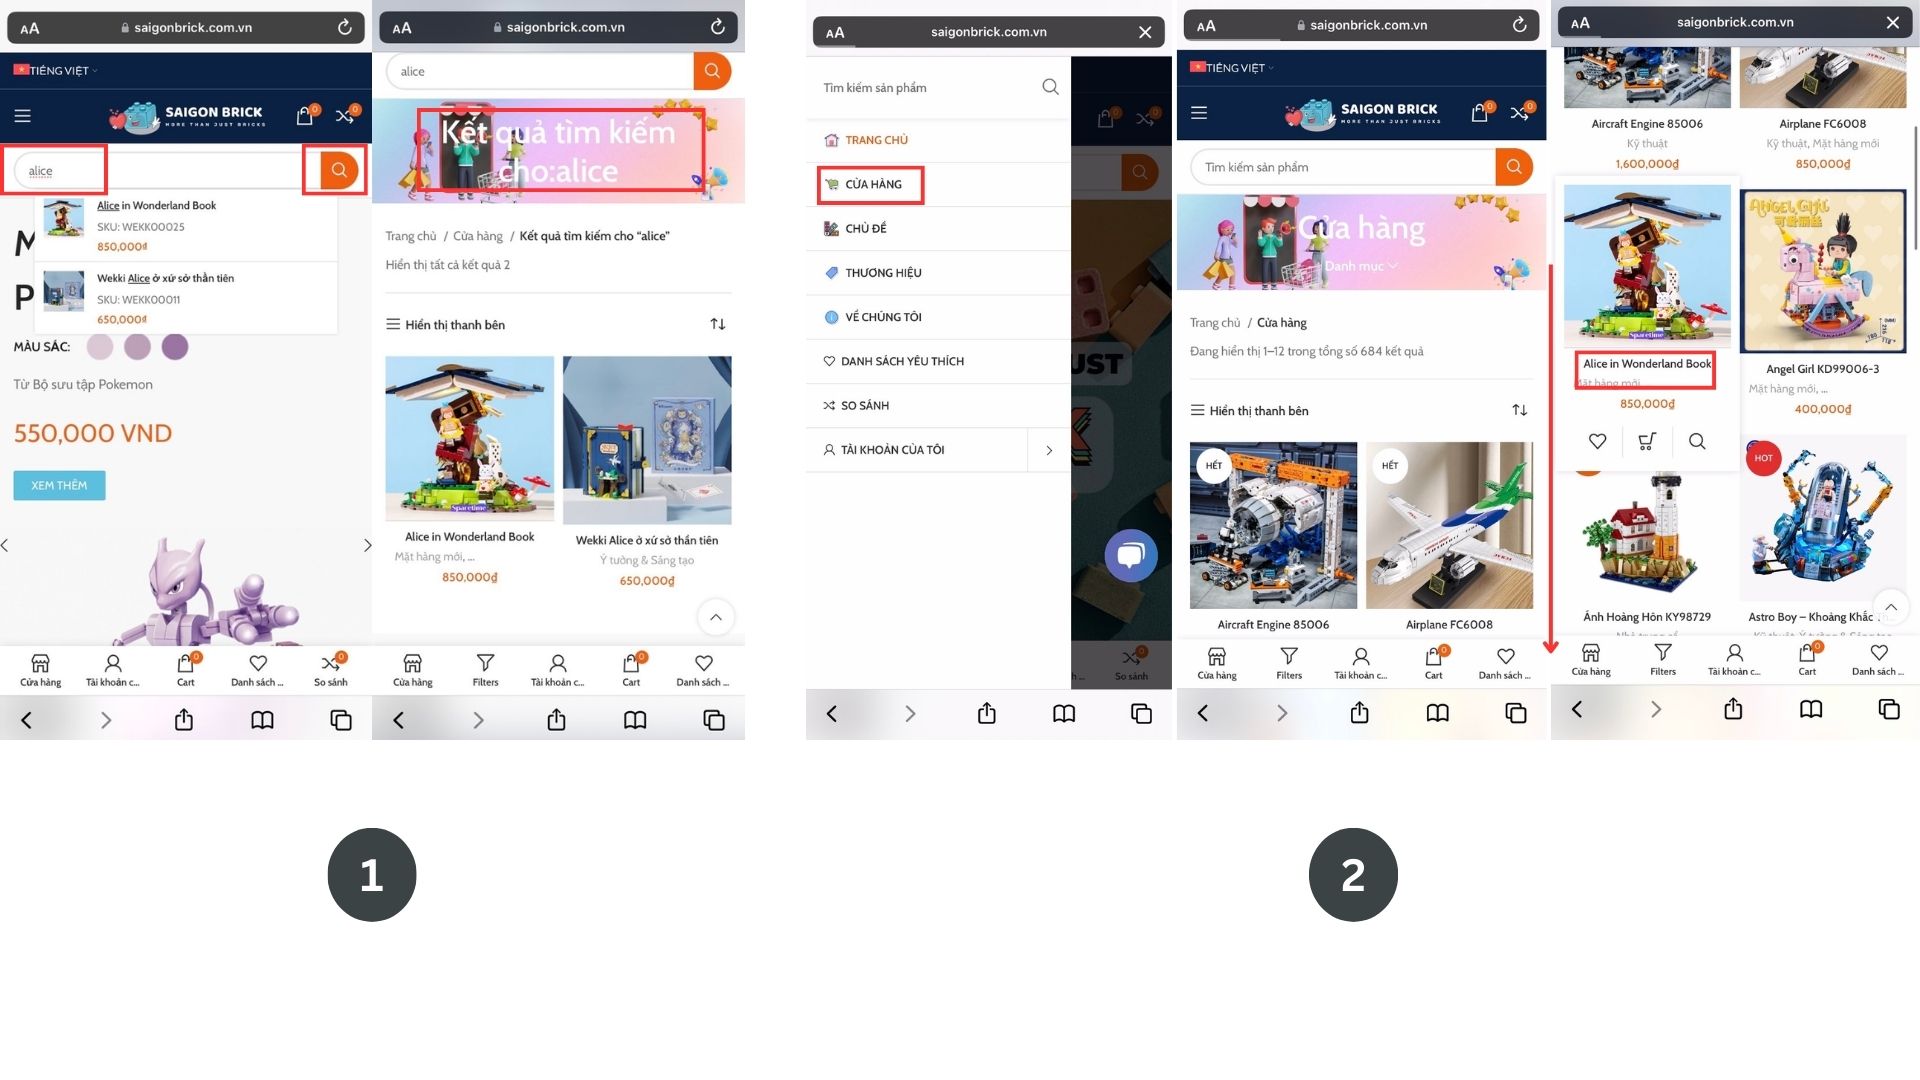This screenshot has height=1080, width=1920.
Task: Open Trang chủ breadcrumb link in search results
Action: tap(411, 236)
